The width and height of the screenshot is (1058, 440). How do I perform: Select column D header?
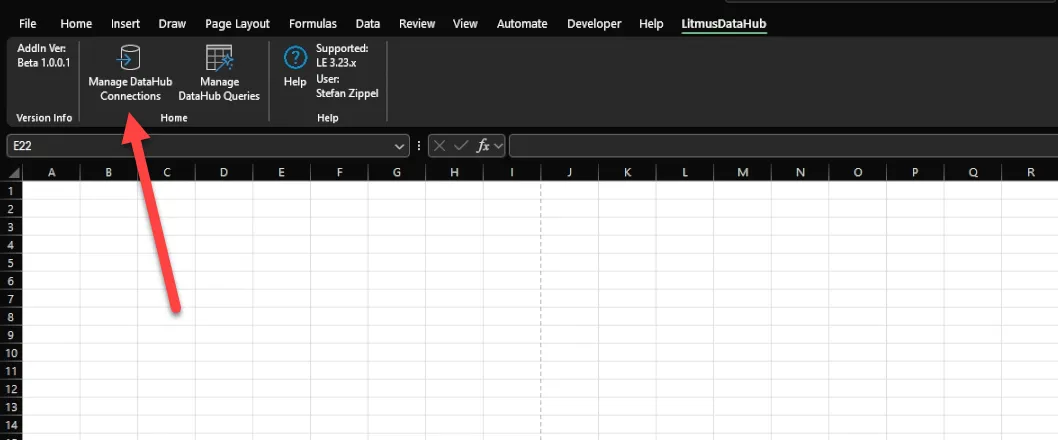pos(224,173)
